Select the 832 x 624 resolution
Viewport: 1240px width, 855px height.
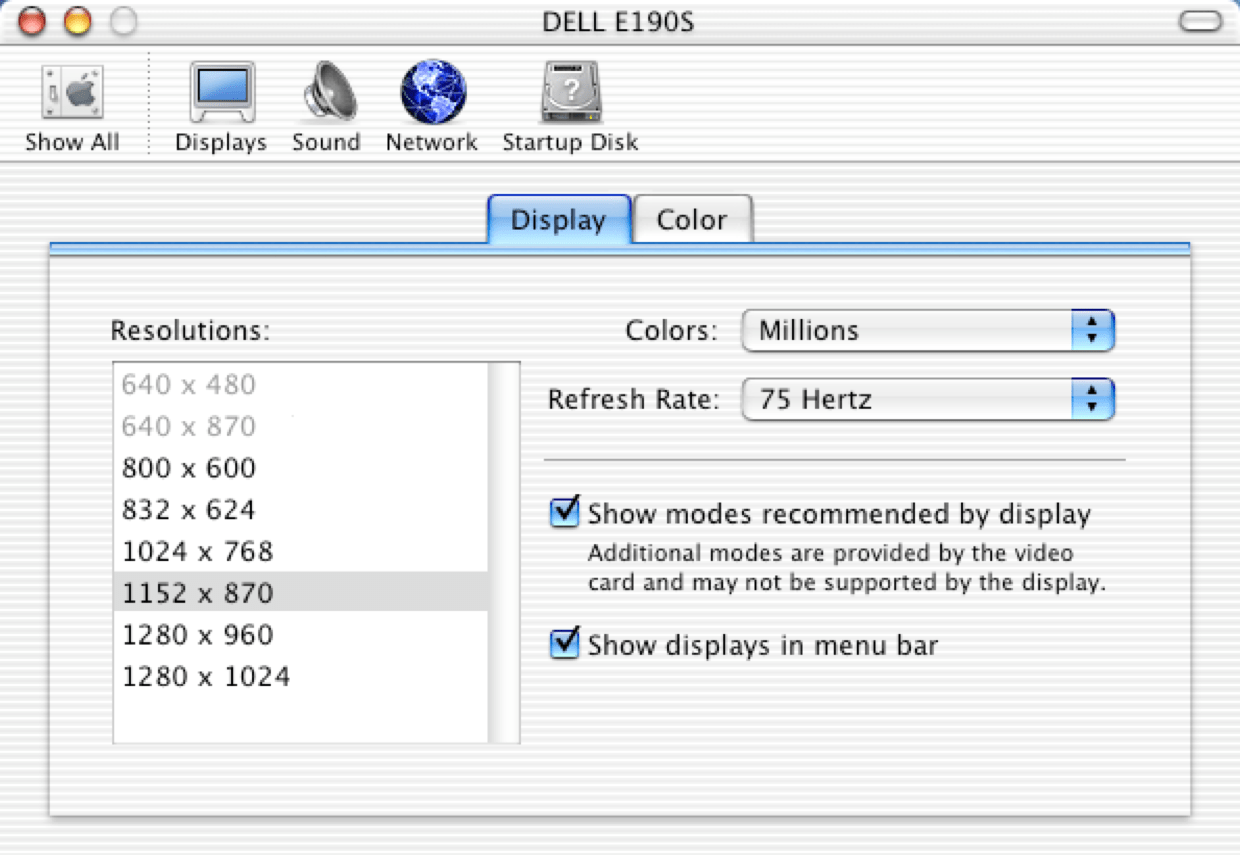(x=300, y=510)
